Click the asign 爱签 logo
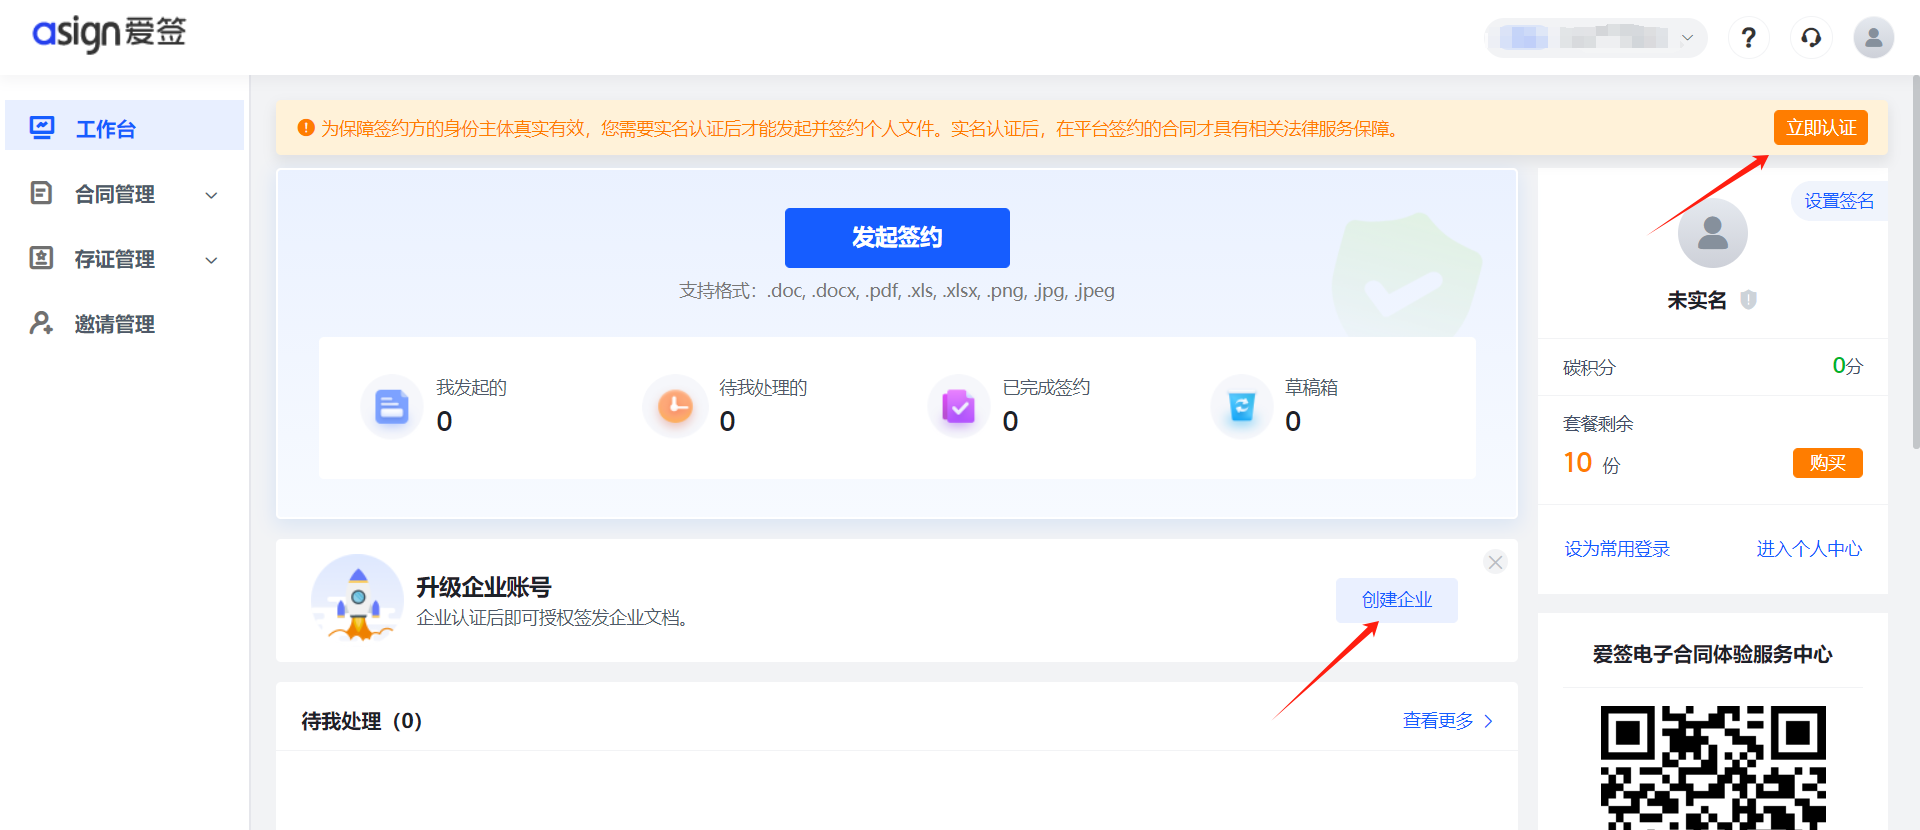Screen dimensions: 1920x830 109,34
